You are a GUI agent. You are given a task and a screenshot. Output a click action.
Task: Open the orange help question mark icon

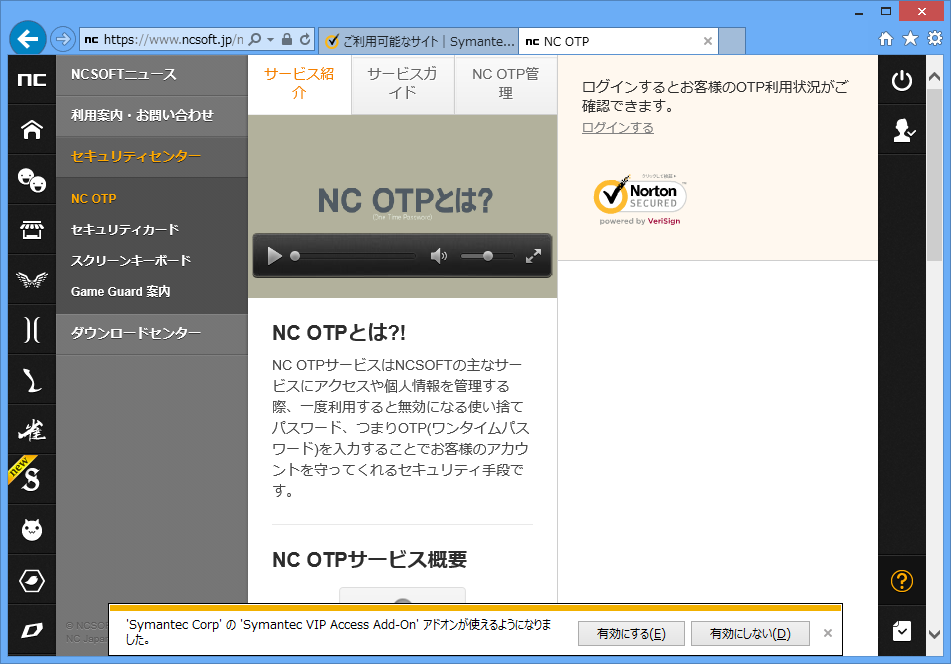[902, 581]
